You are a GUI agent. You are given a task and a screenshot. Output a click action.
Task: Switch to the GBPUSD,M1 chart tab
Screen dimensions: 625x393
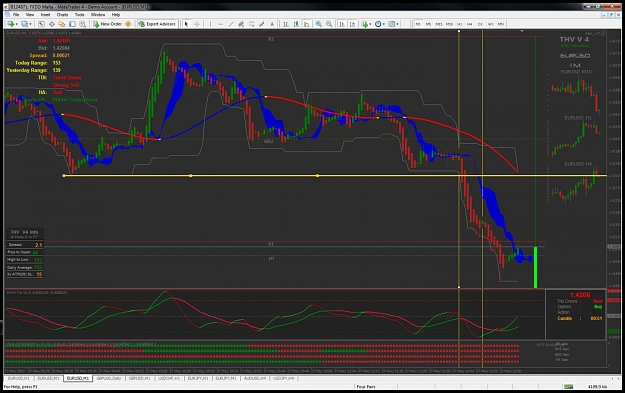[140, 378]
